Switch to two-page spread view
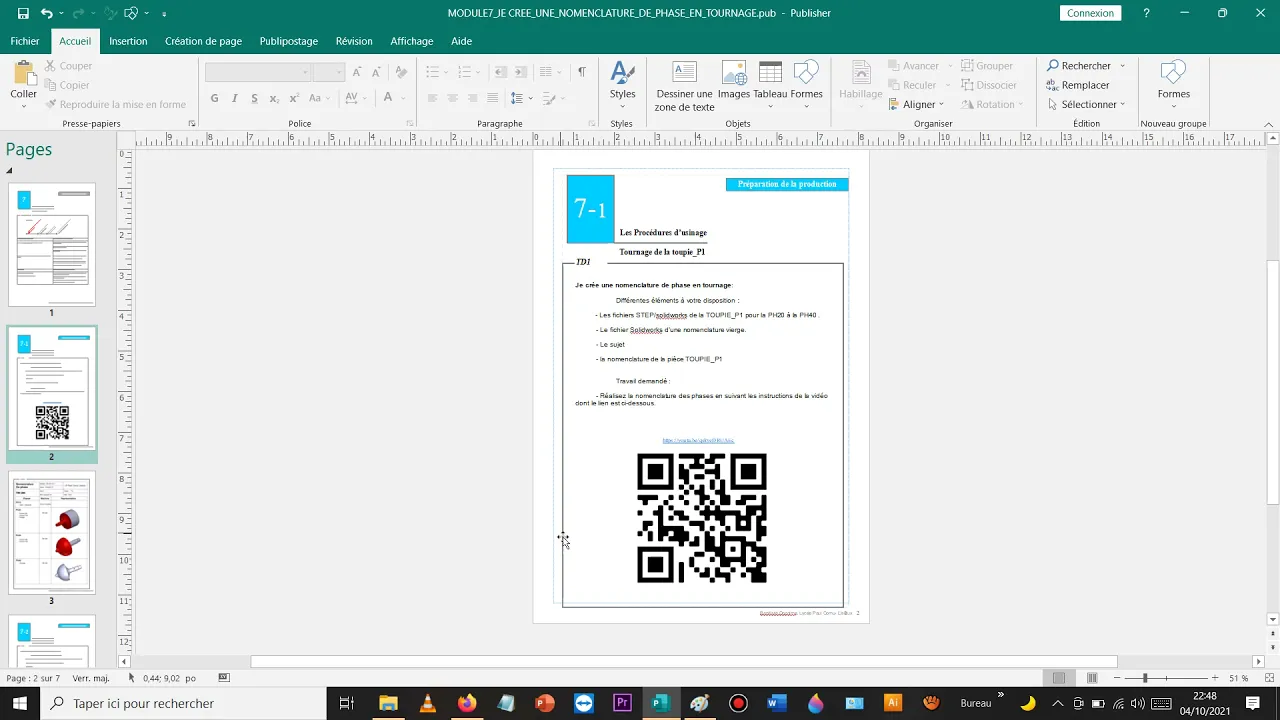Screen dimensions: 1280x720 [x=1092, y=678]
